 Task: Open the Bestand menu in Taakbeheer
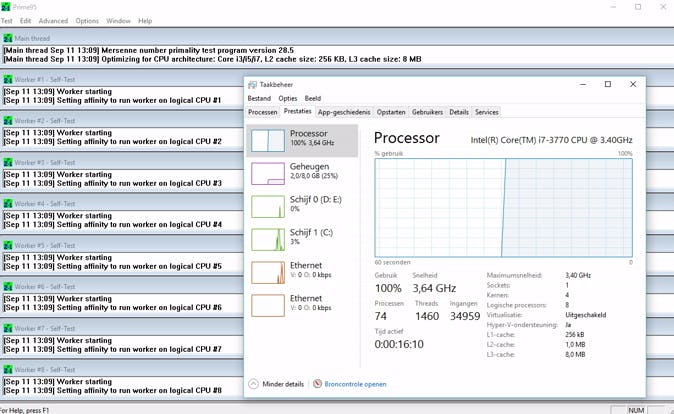[x=259, y=98]
